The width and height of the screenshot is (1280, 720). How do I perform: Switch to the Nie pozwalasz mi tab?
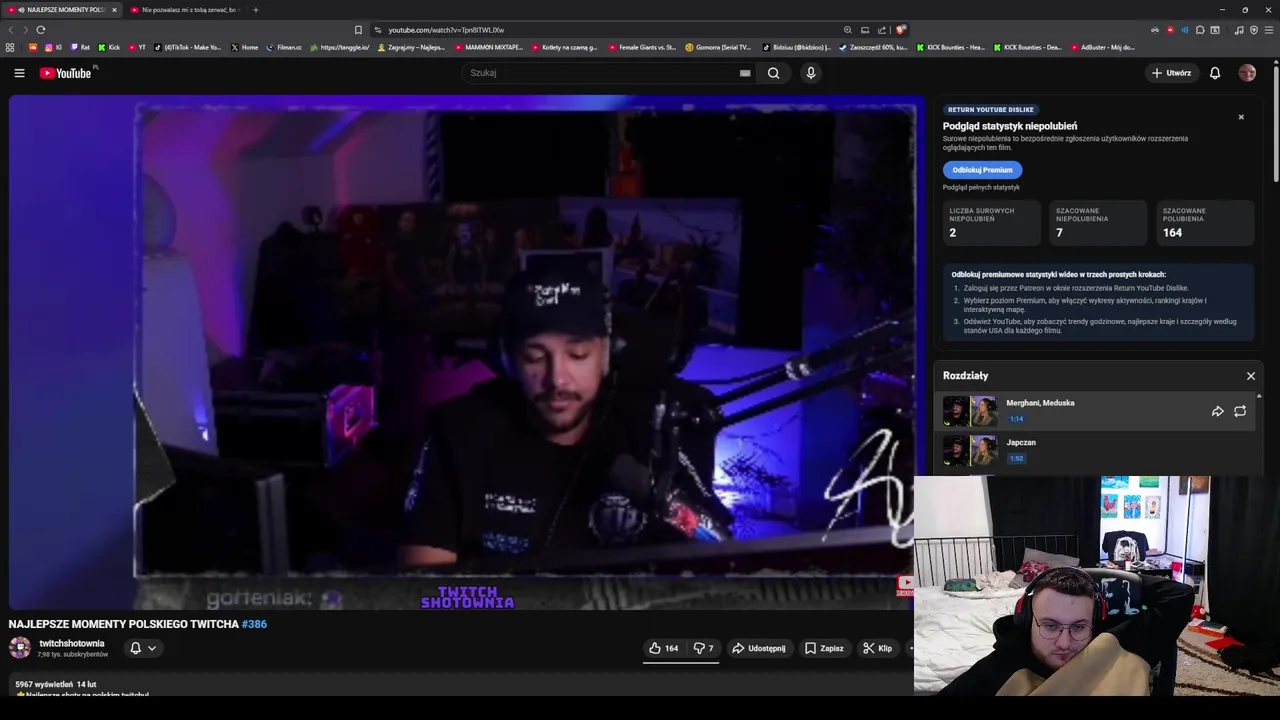coord(185,10)
